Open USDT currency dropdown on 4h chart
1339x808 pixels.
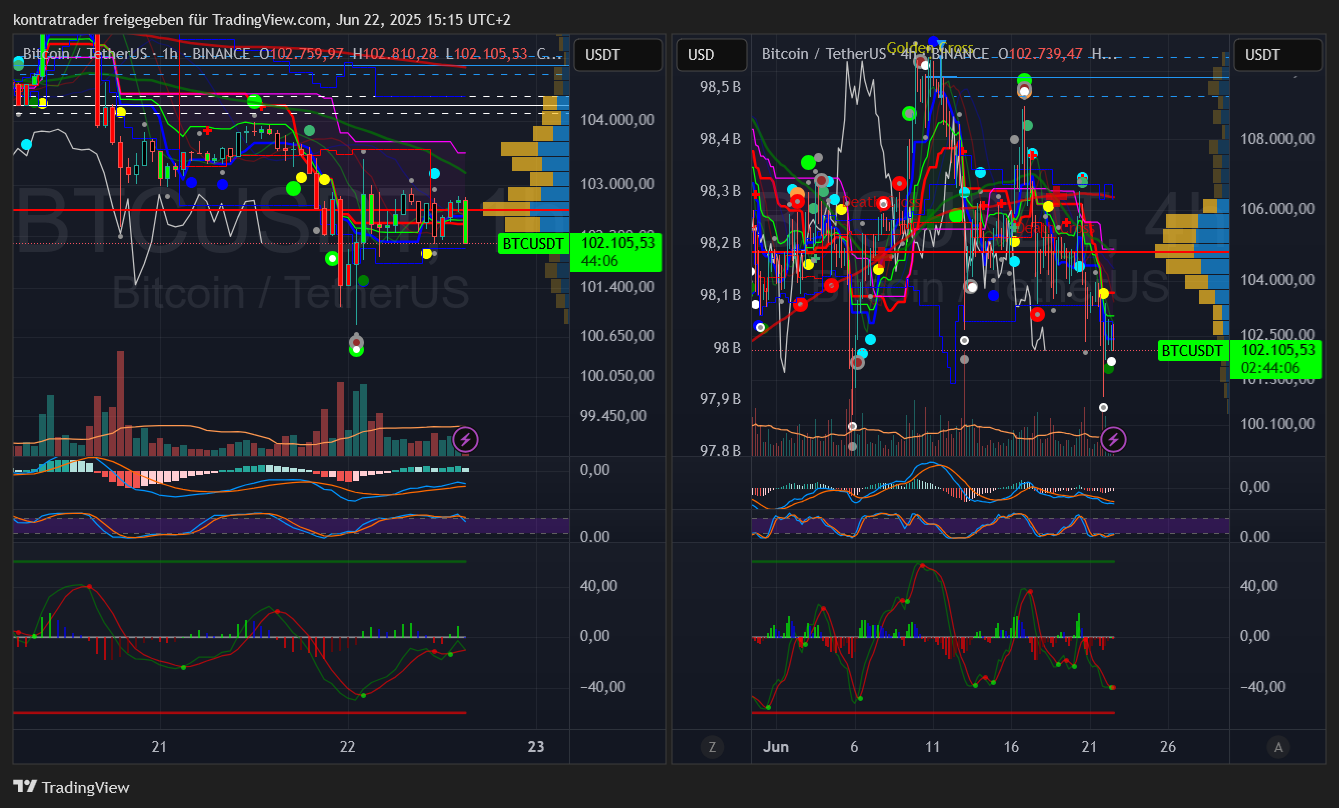1274,55
